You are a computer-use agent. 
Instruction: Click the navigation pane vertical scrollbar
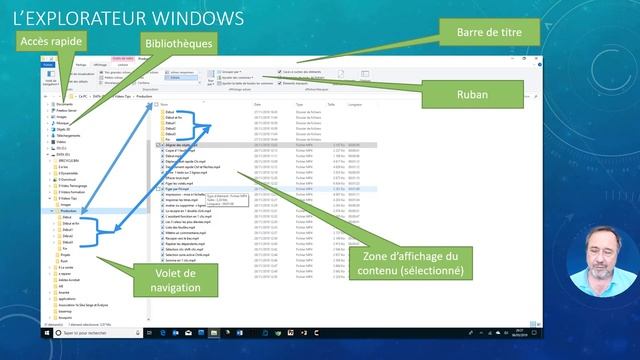coord(149,176)
